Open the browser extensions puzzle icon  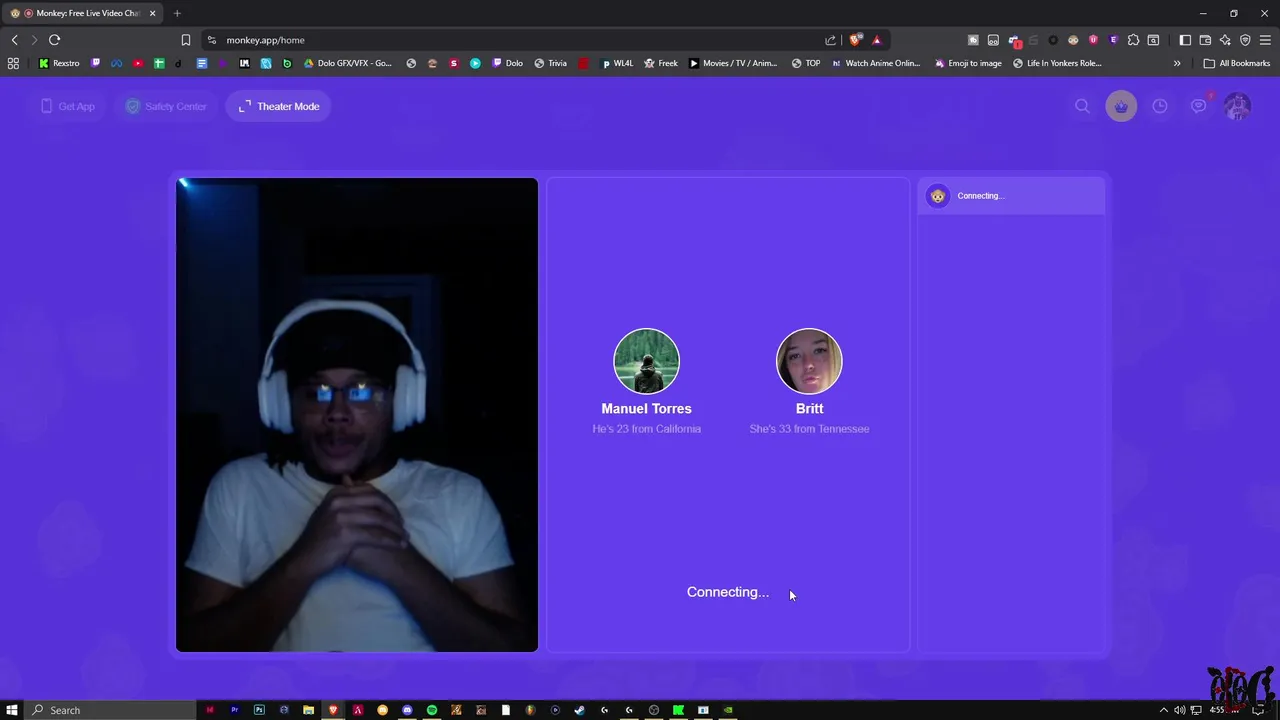1133,40
